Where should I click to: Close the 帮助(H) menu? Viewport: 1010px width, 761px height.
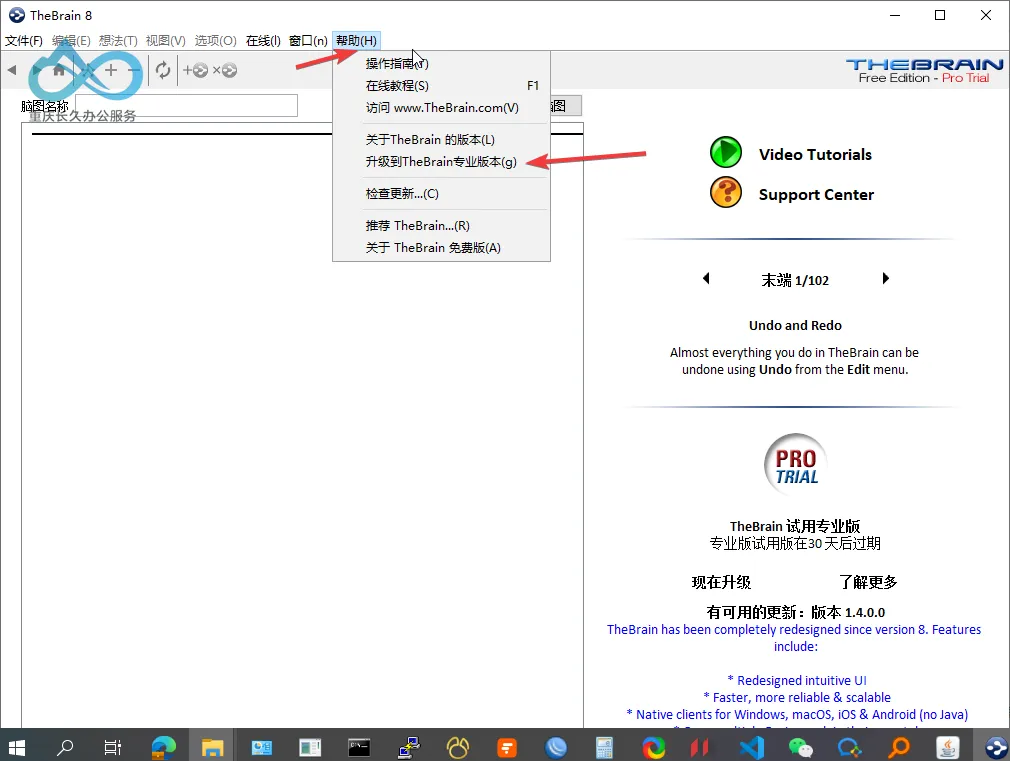click(356, 41)
